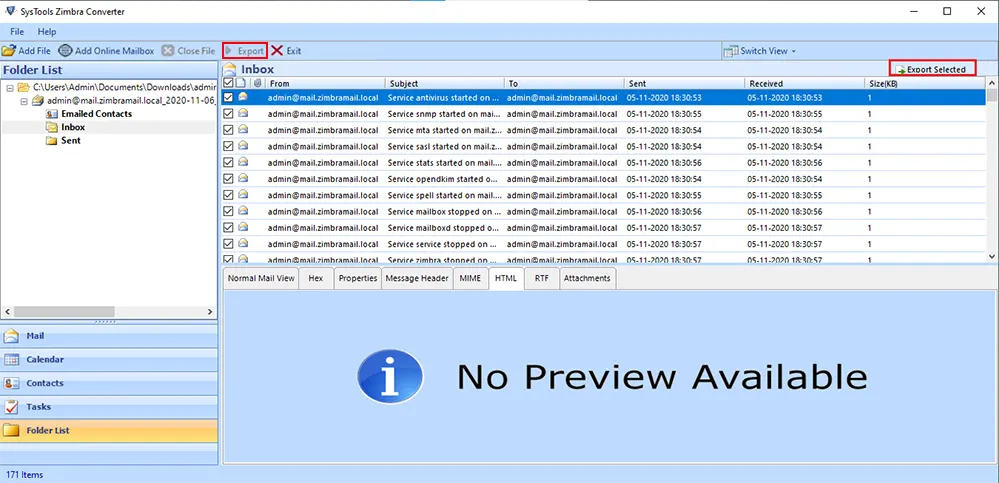Open the Switch View dropdown arrow

[x=794, y=51]
